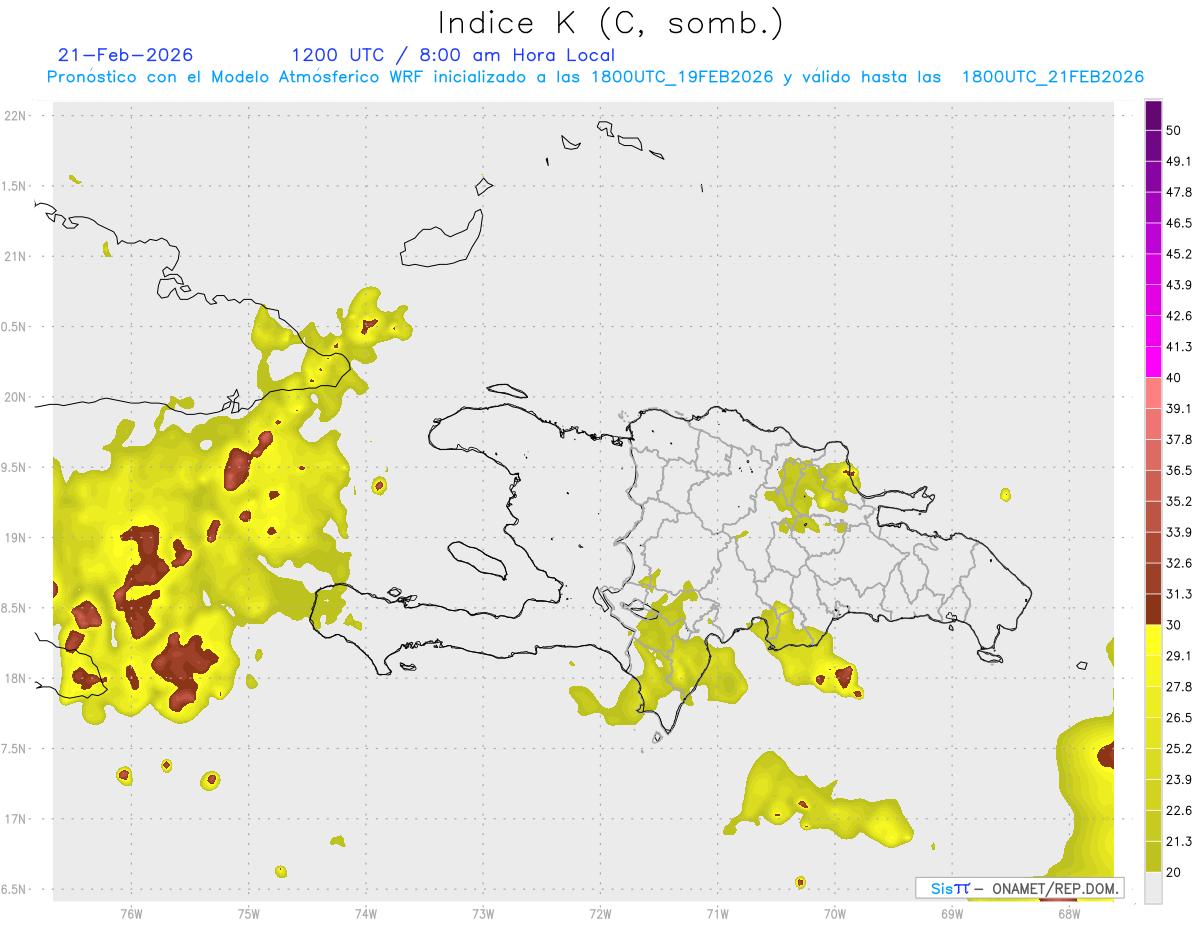Click the colorbar value '45.2'
Viewport: 1200px width, 927px height.
pos(1179,254)
